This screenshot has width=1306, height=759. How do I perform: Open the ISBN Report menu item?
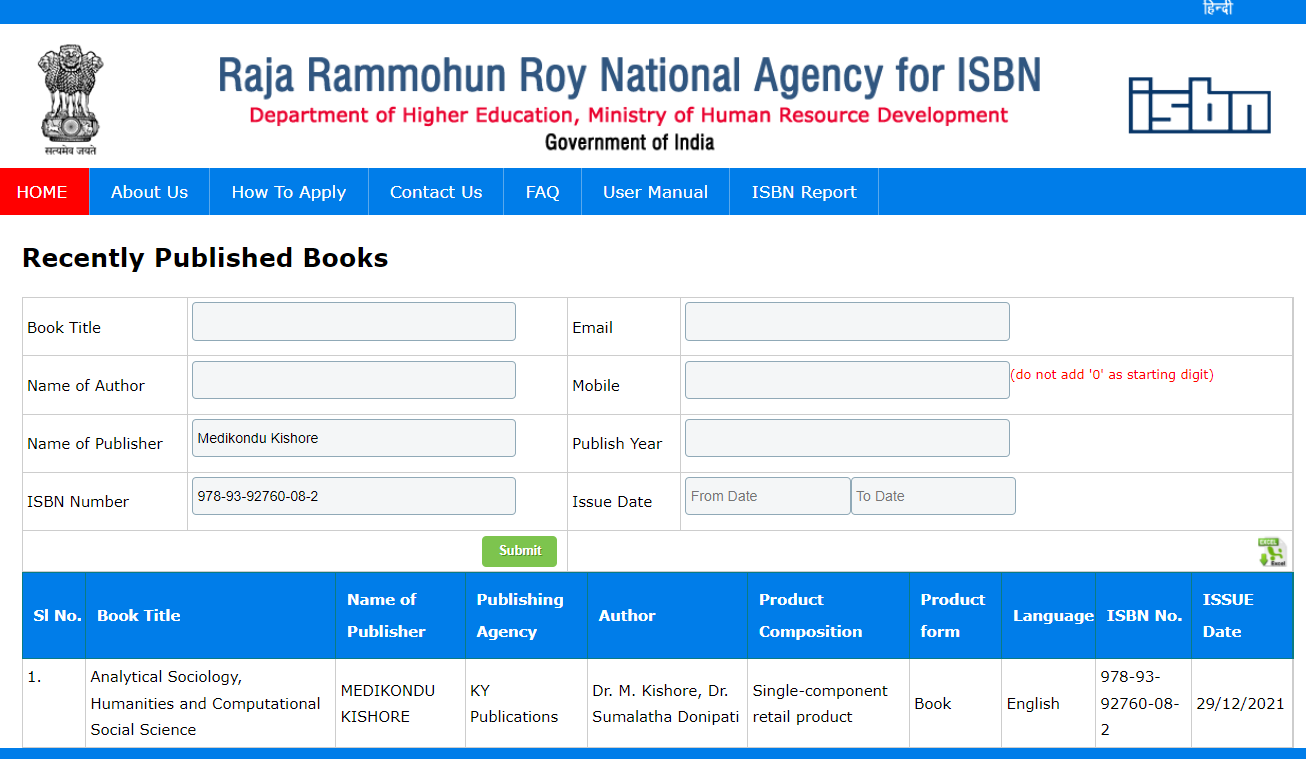(x=804, y=192)
